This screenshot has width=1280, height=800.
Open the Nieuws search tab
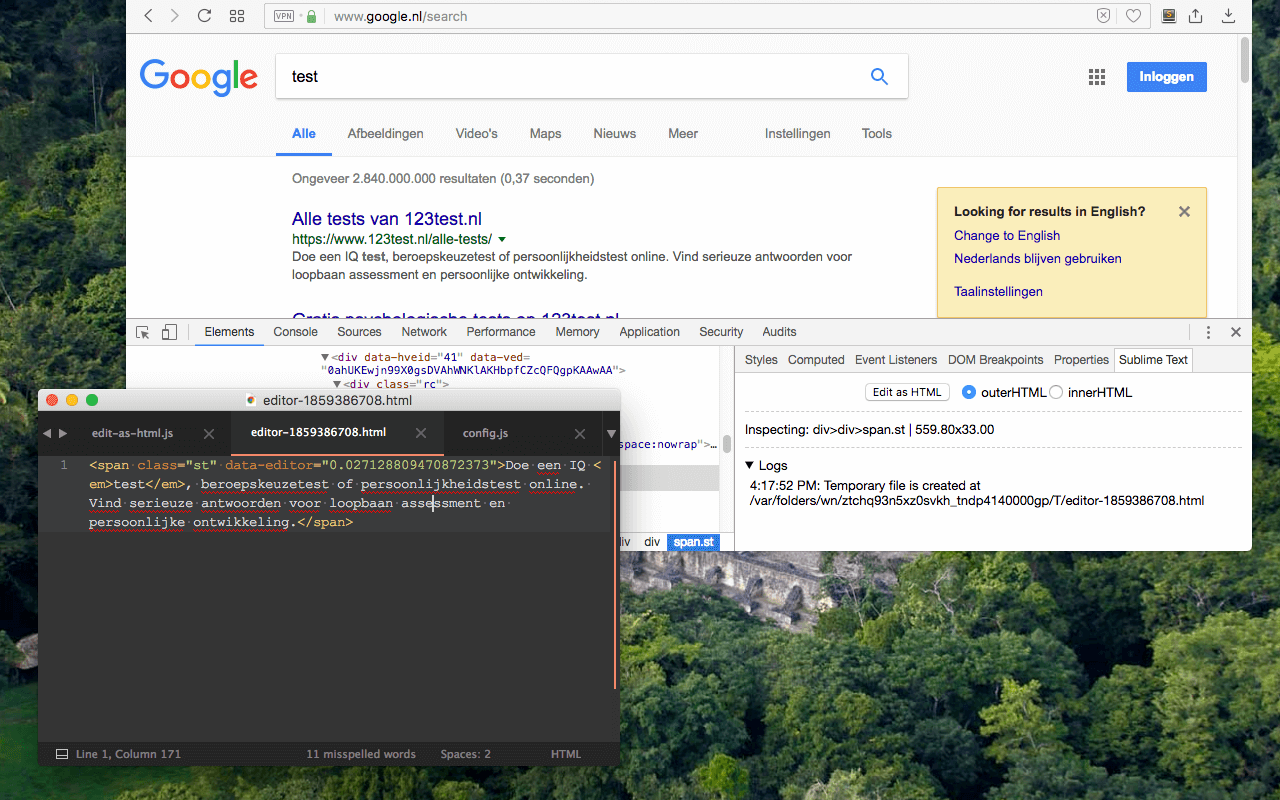614,134
